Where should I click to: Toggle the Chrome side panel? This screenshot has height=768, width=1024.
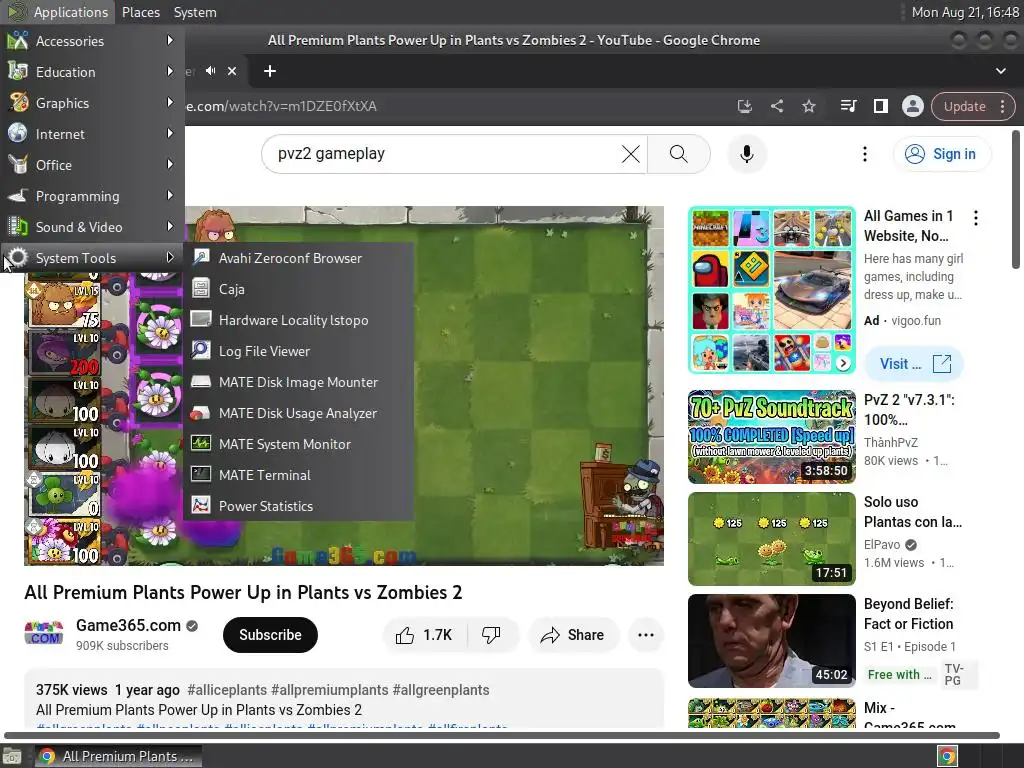click(880, 106)
